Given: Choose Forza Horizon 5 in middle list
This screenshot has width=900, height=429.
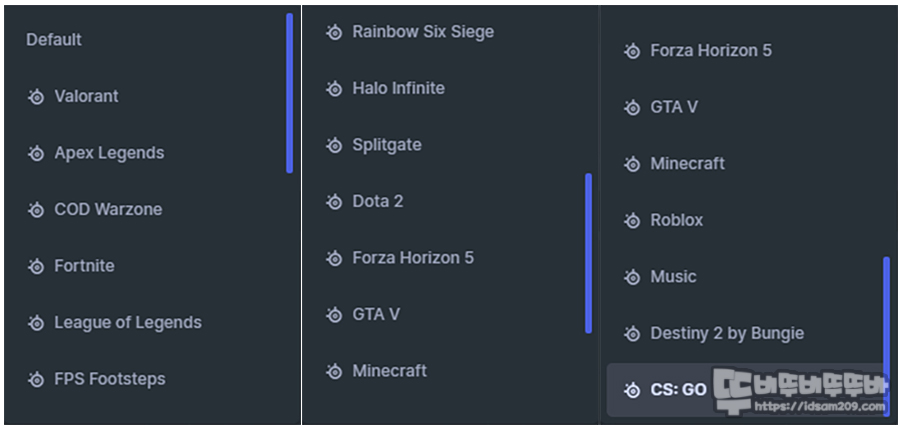Looking at the screenshot, I should click(413, 258).
